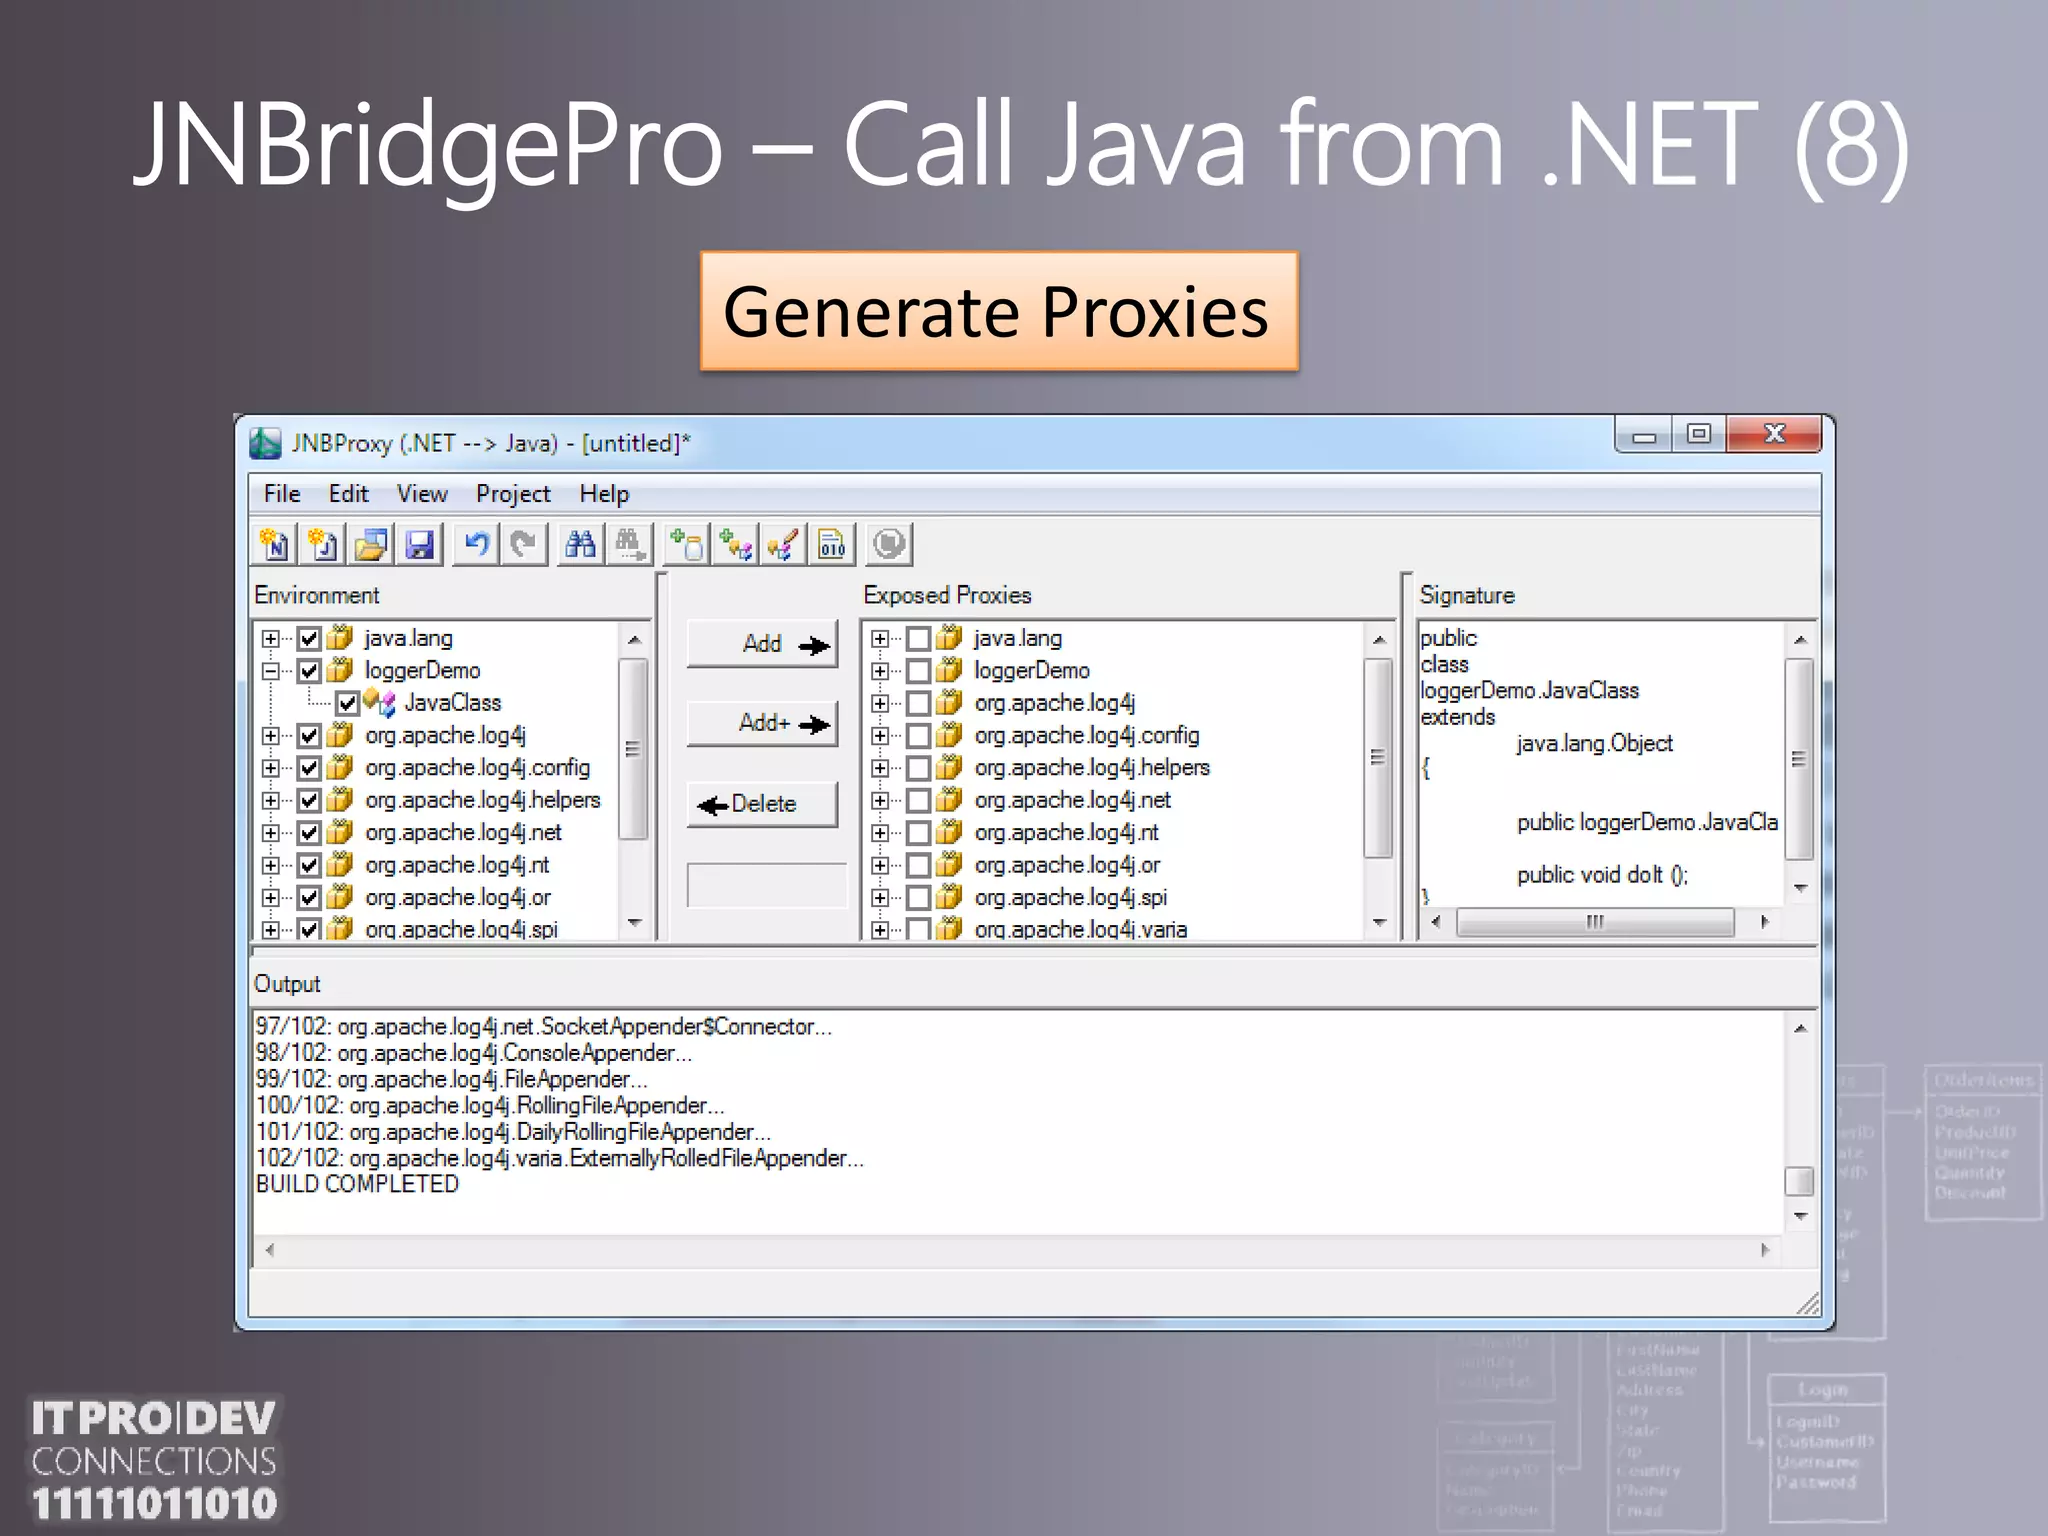Edit classpath icon with pencil
Image resolution: width=2048 pixels, height=1536 pixels.
coord(782,544)
